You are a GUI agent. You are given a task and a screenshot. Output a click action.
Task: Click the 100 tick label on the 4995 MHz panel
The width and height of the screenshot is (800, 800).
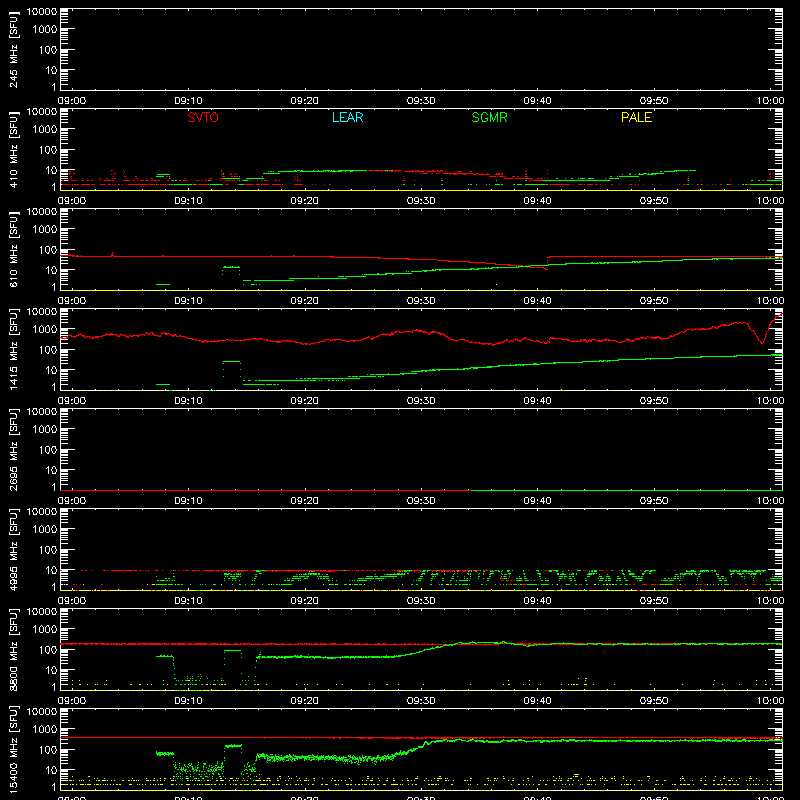(48, 550)
